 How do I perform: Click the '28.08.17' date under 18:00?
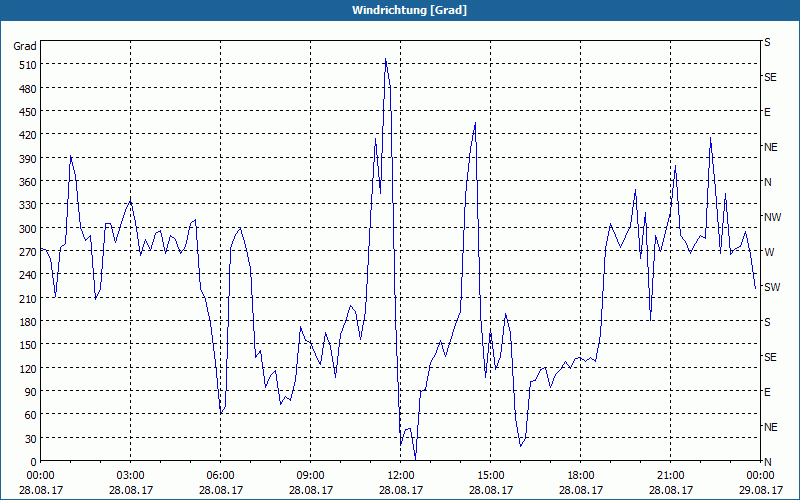tap(581, 490)
